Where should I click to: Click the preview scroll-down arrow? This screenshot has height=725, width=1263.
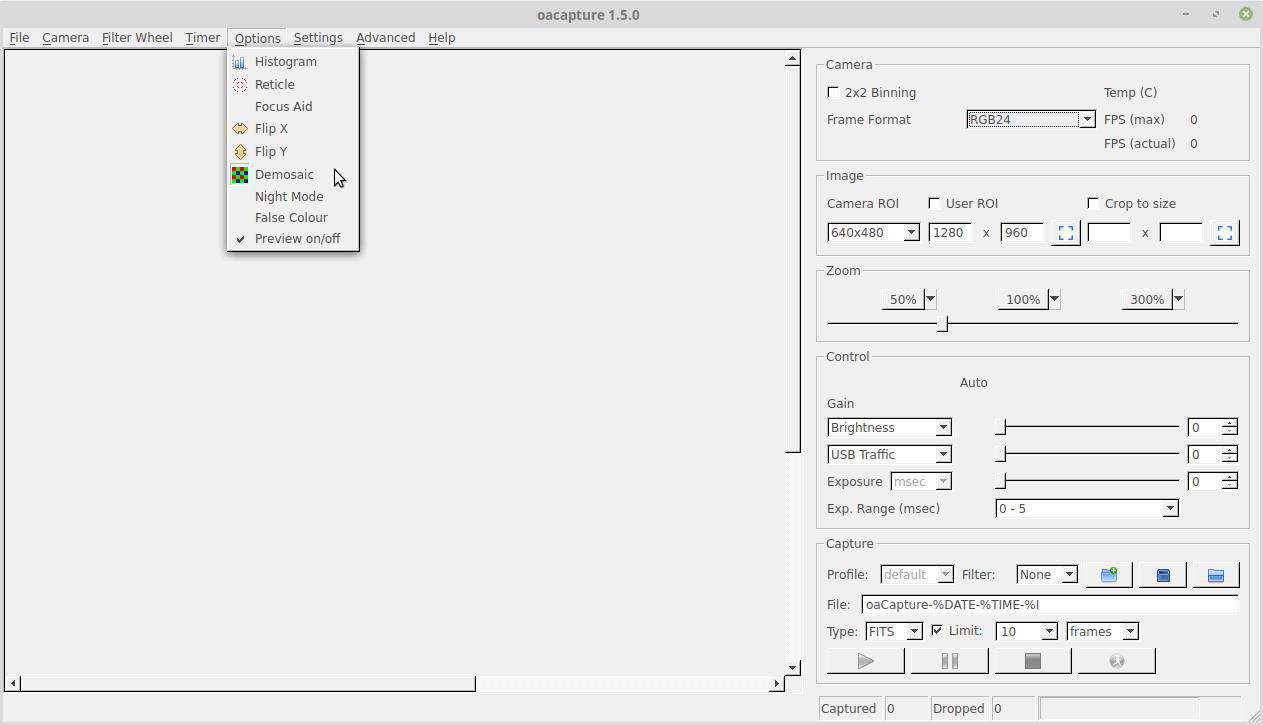point(793,667)
